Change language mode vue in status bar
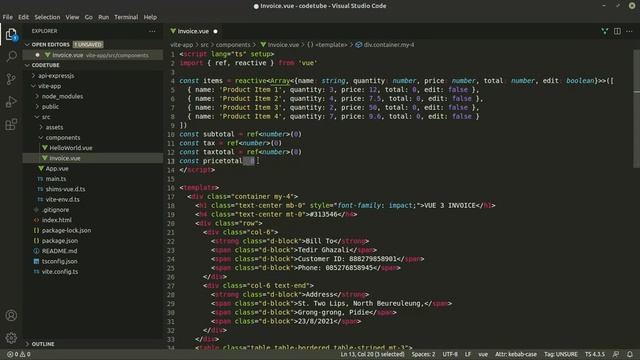 (483, 354)
